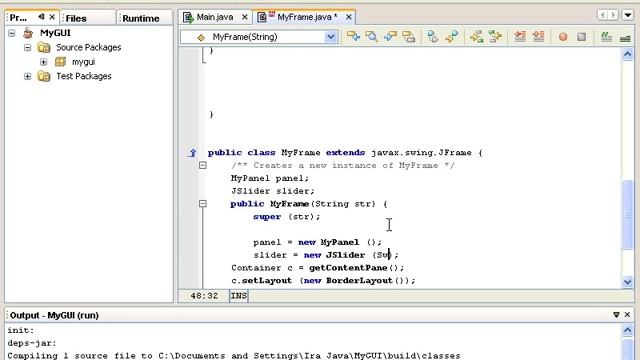Minimize the Output panel with the triangle icon
The image size is (640, 360).
coord(616,315)
